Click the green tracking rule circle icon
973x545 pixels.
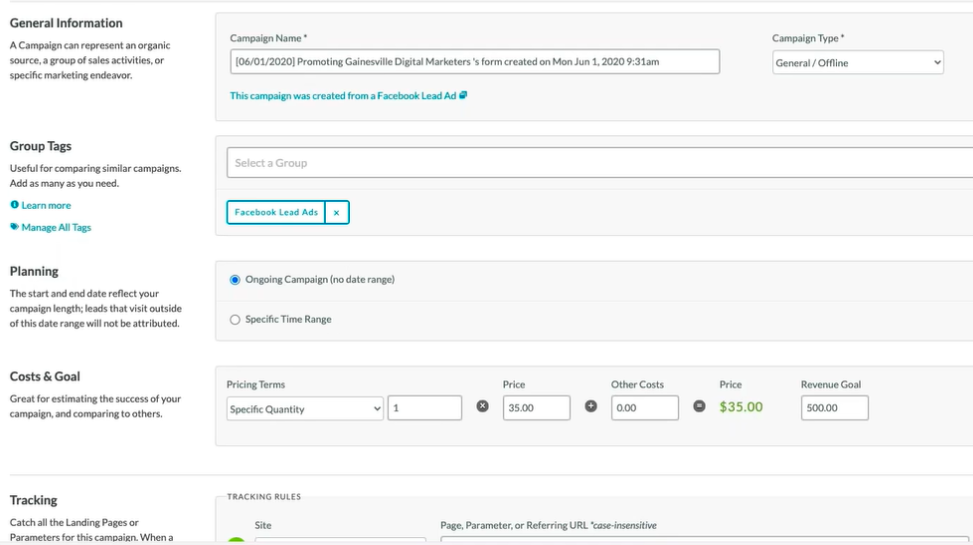236,541
